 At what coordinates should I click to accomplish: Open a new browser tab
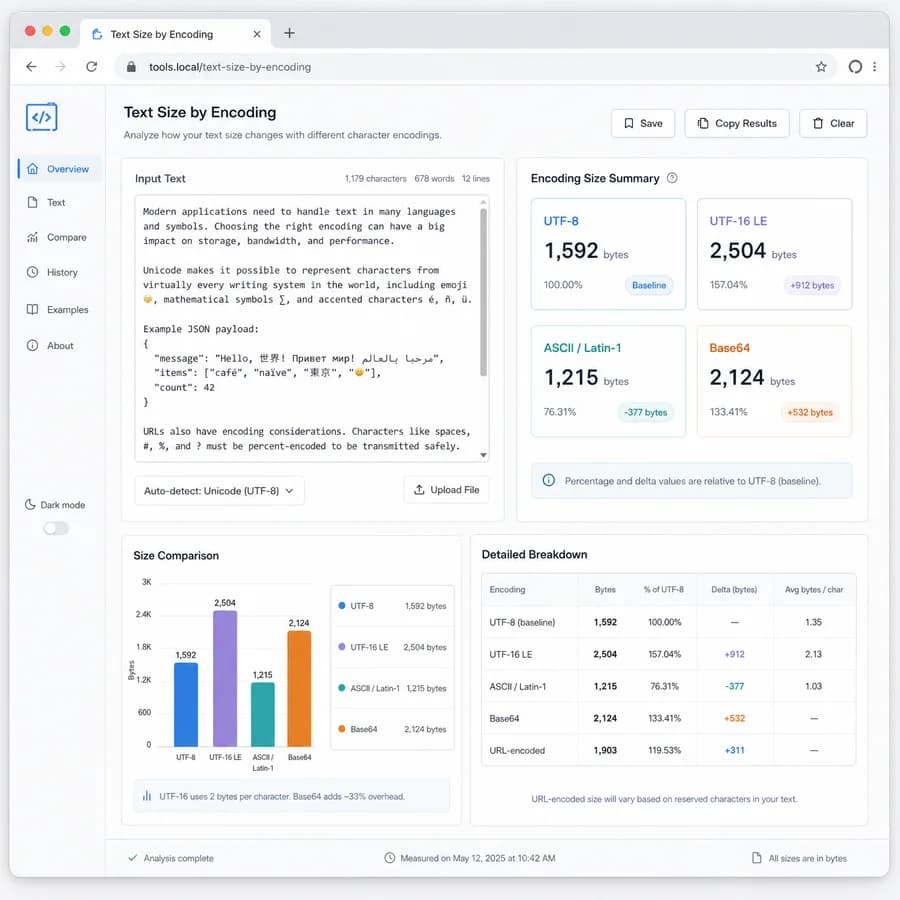[x=289, y=33]
